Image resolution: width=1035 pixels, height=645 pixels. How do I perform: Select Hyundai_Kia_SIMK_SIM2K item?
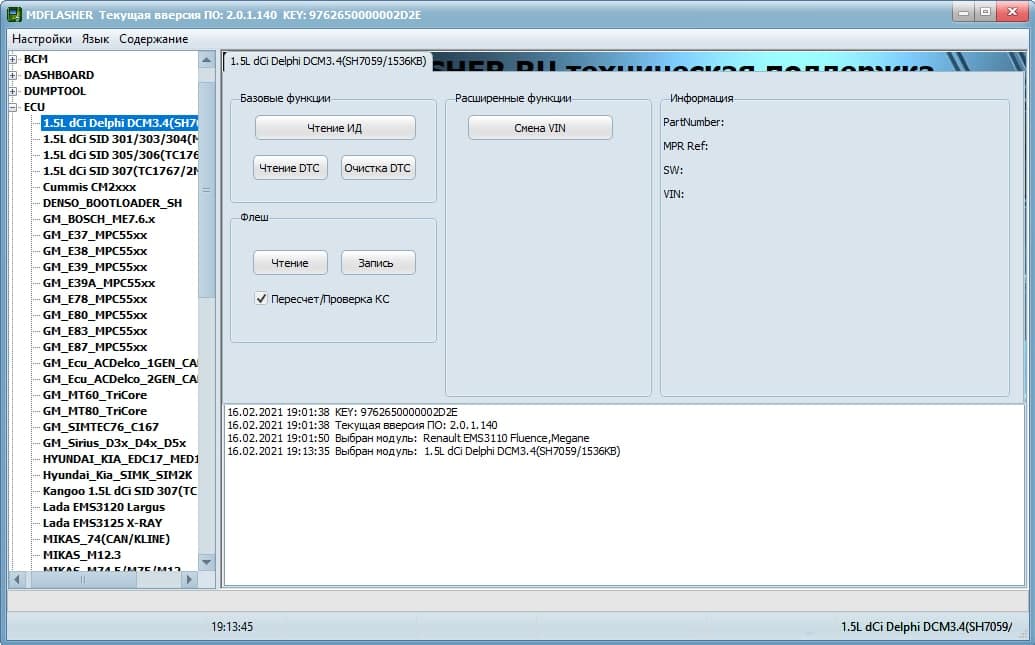[117, 475]
